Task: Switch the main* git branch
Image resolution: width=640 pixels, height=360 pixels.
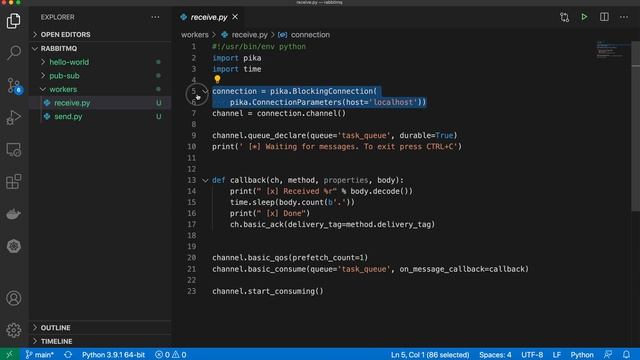Action: tap(40, 355)
